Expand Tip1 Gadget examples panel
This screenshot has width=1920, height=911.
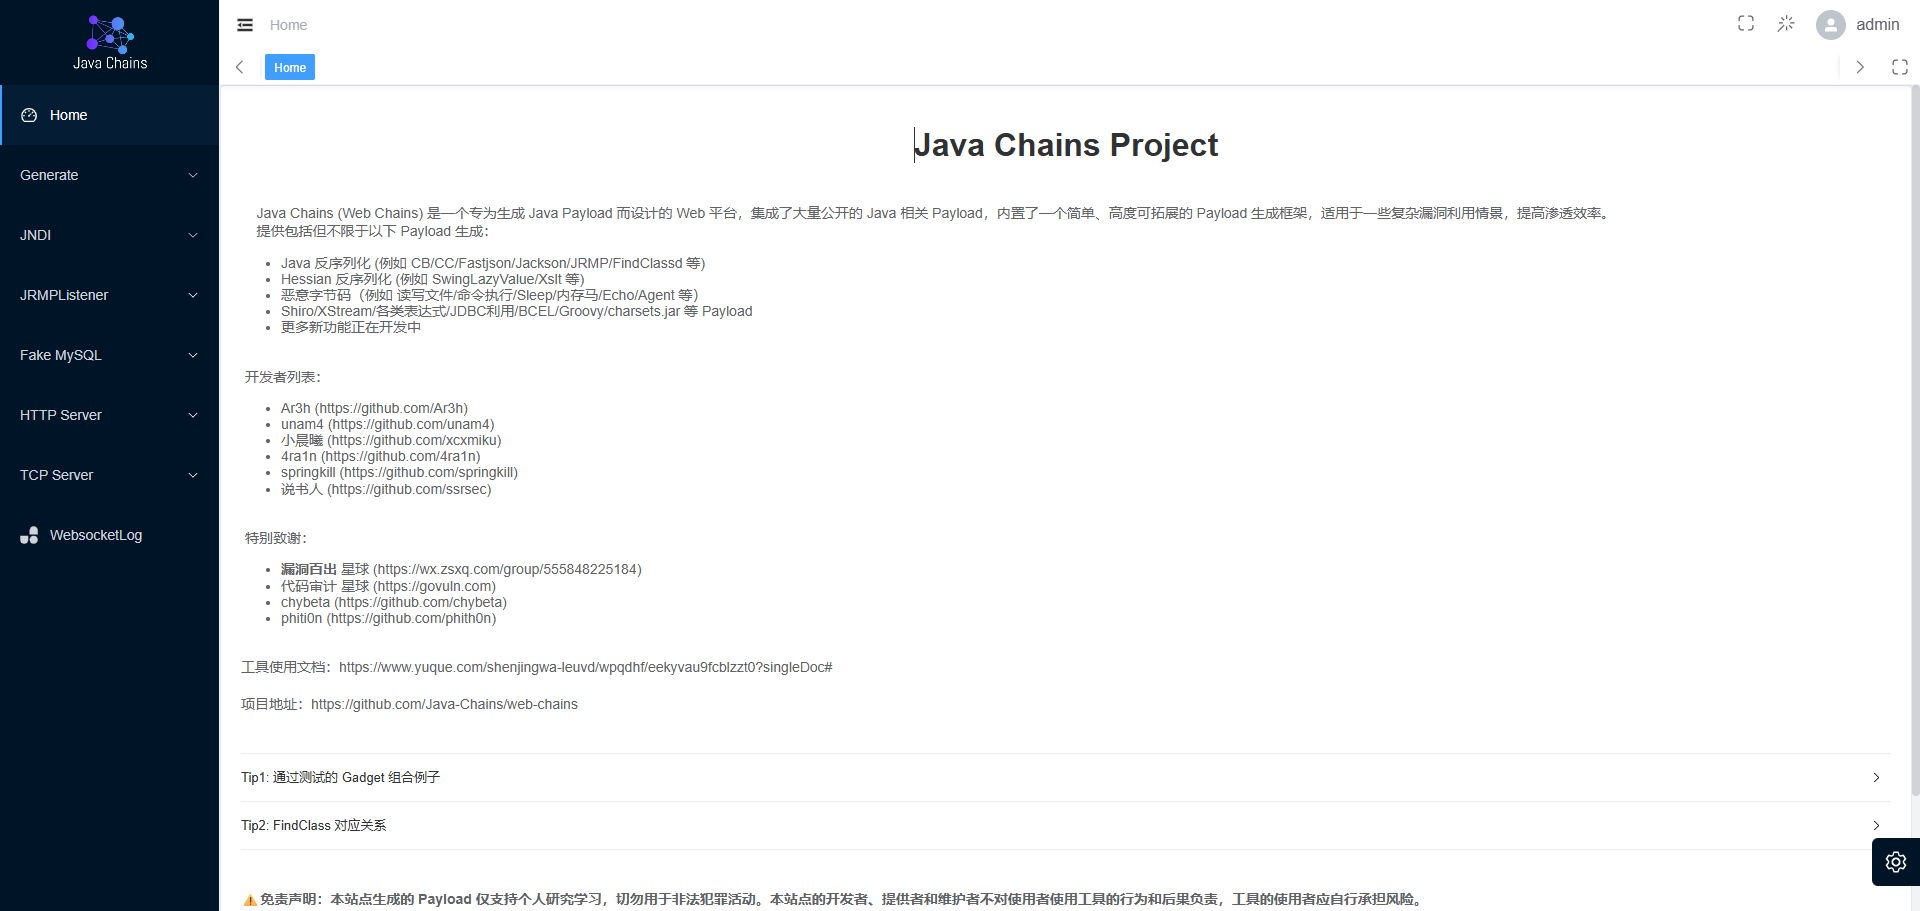pos(1065,777)
